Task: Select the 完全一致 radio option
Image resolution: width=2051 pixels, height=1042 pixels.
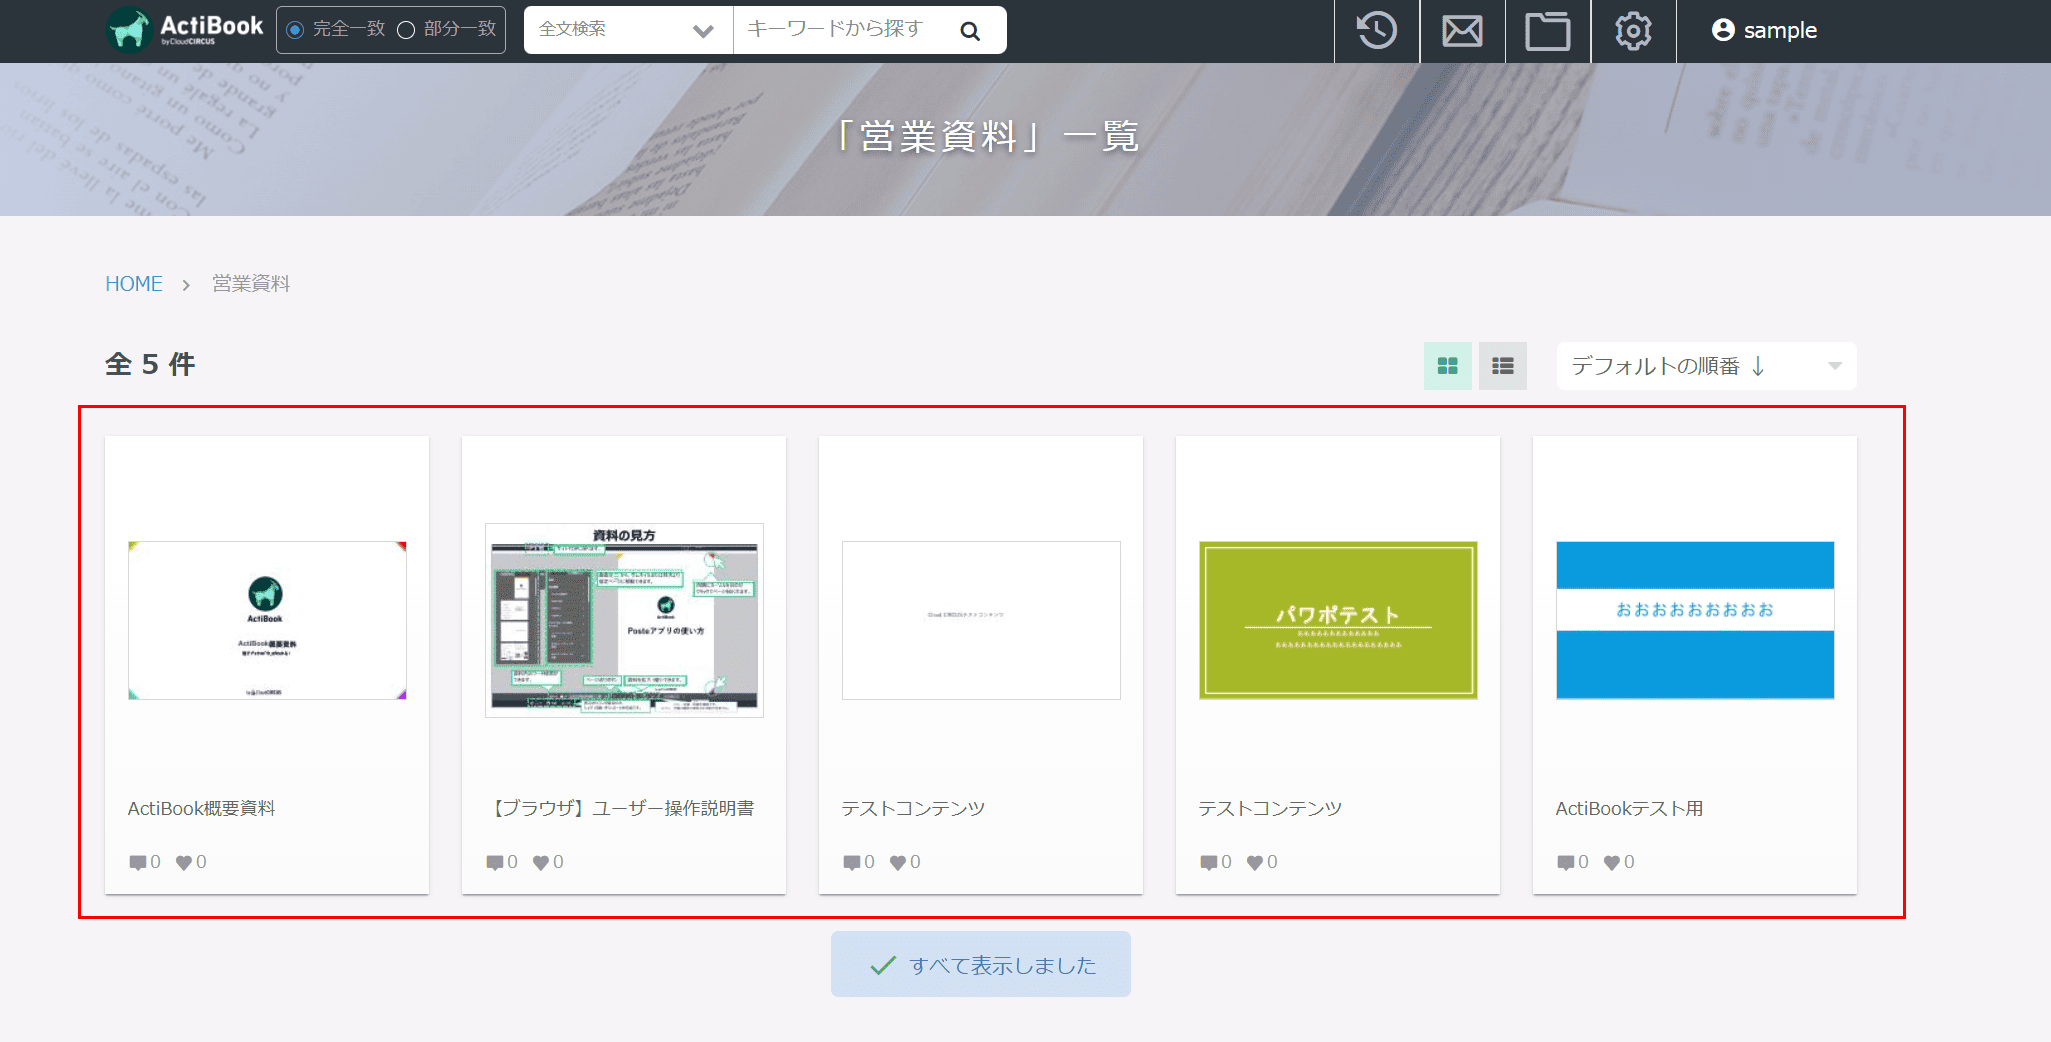Action: coord(295,30)
